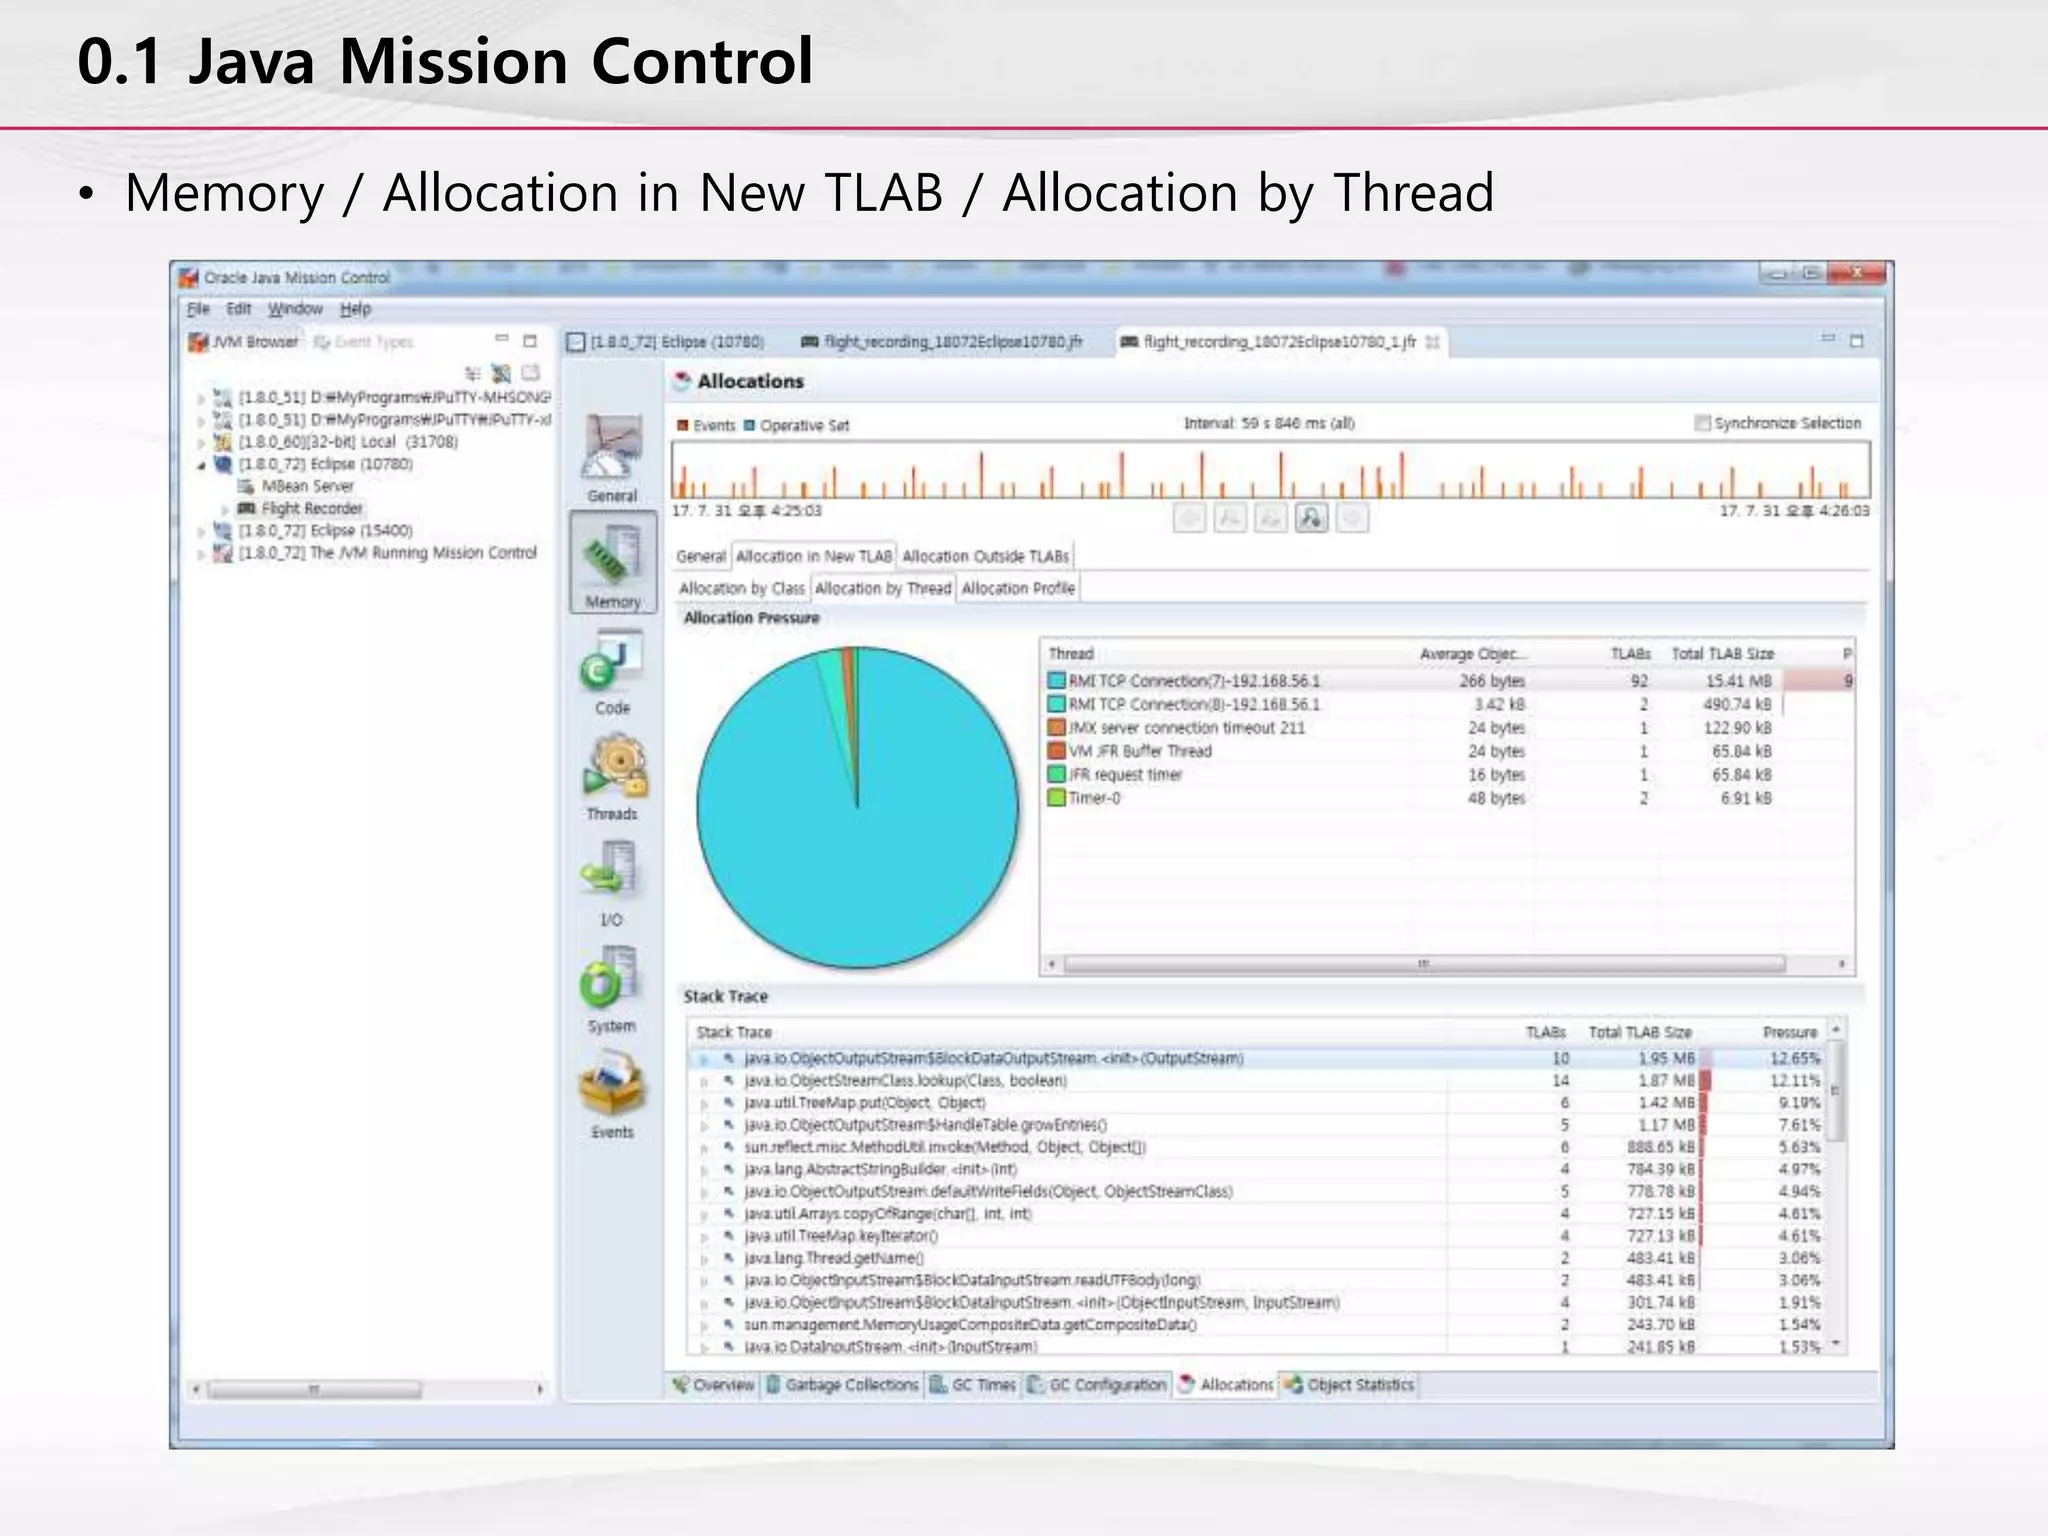Open the Window menu
Screen dimensions: 2048x1536
tap(295, 309)
